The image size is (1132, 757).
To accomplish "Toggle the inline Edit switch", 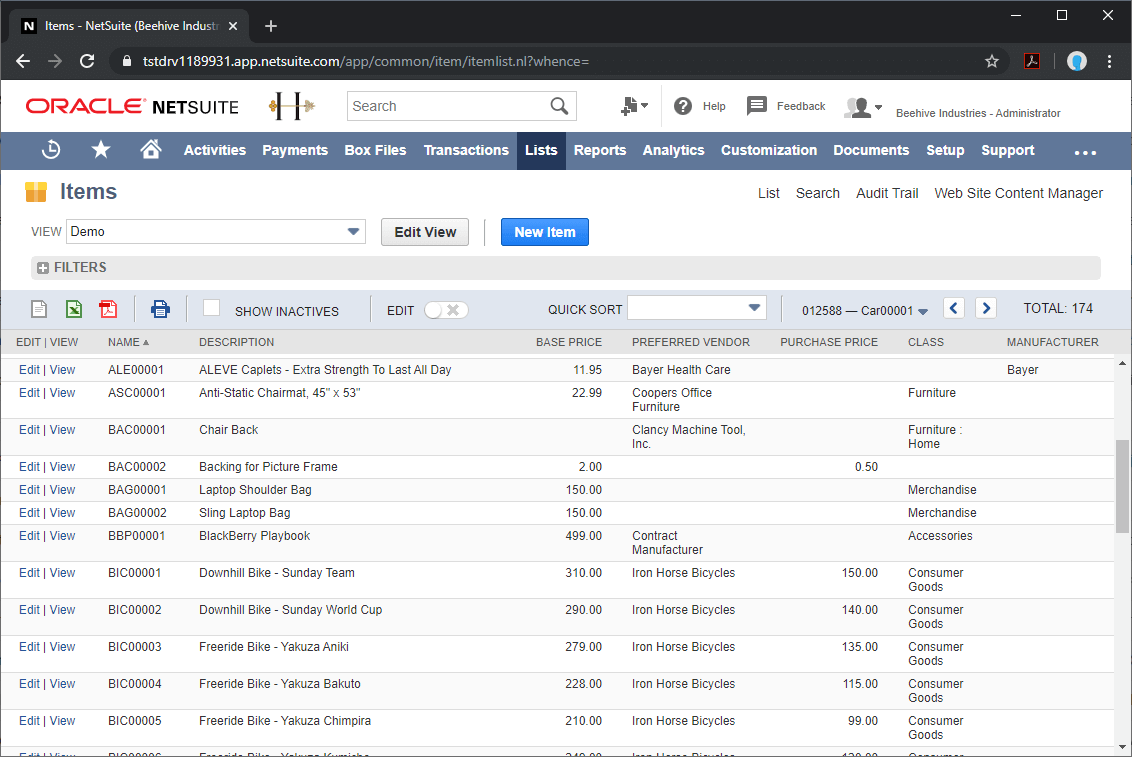I will 445,310.
